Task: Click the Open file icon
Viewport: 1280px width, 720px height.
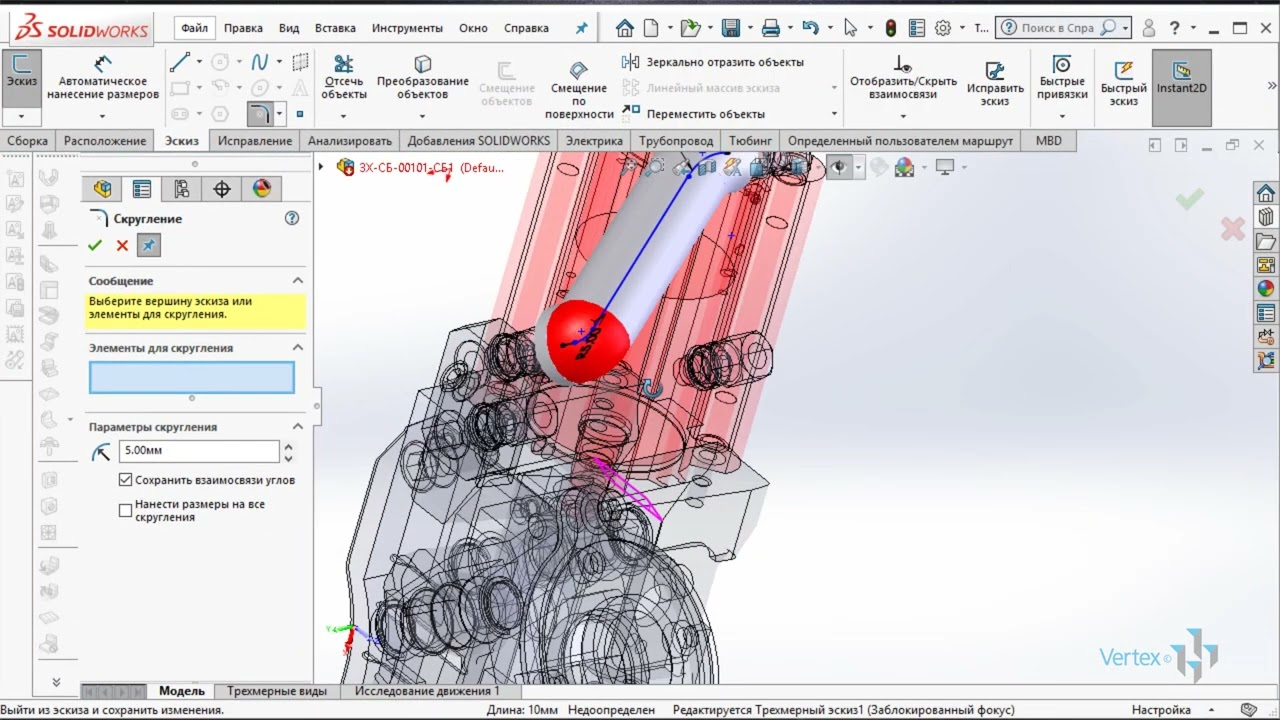Action: pyautogui.click(x=689, y=28)
